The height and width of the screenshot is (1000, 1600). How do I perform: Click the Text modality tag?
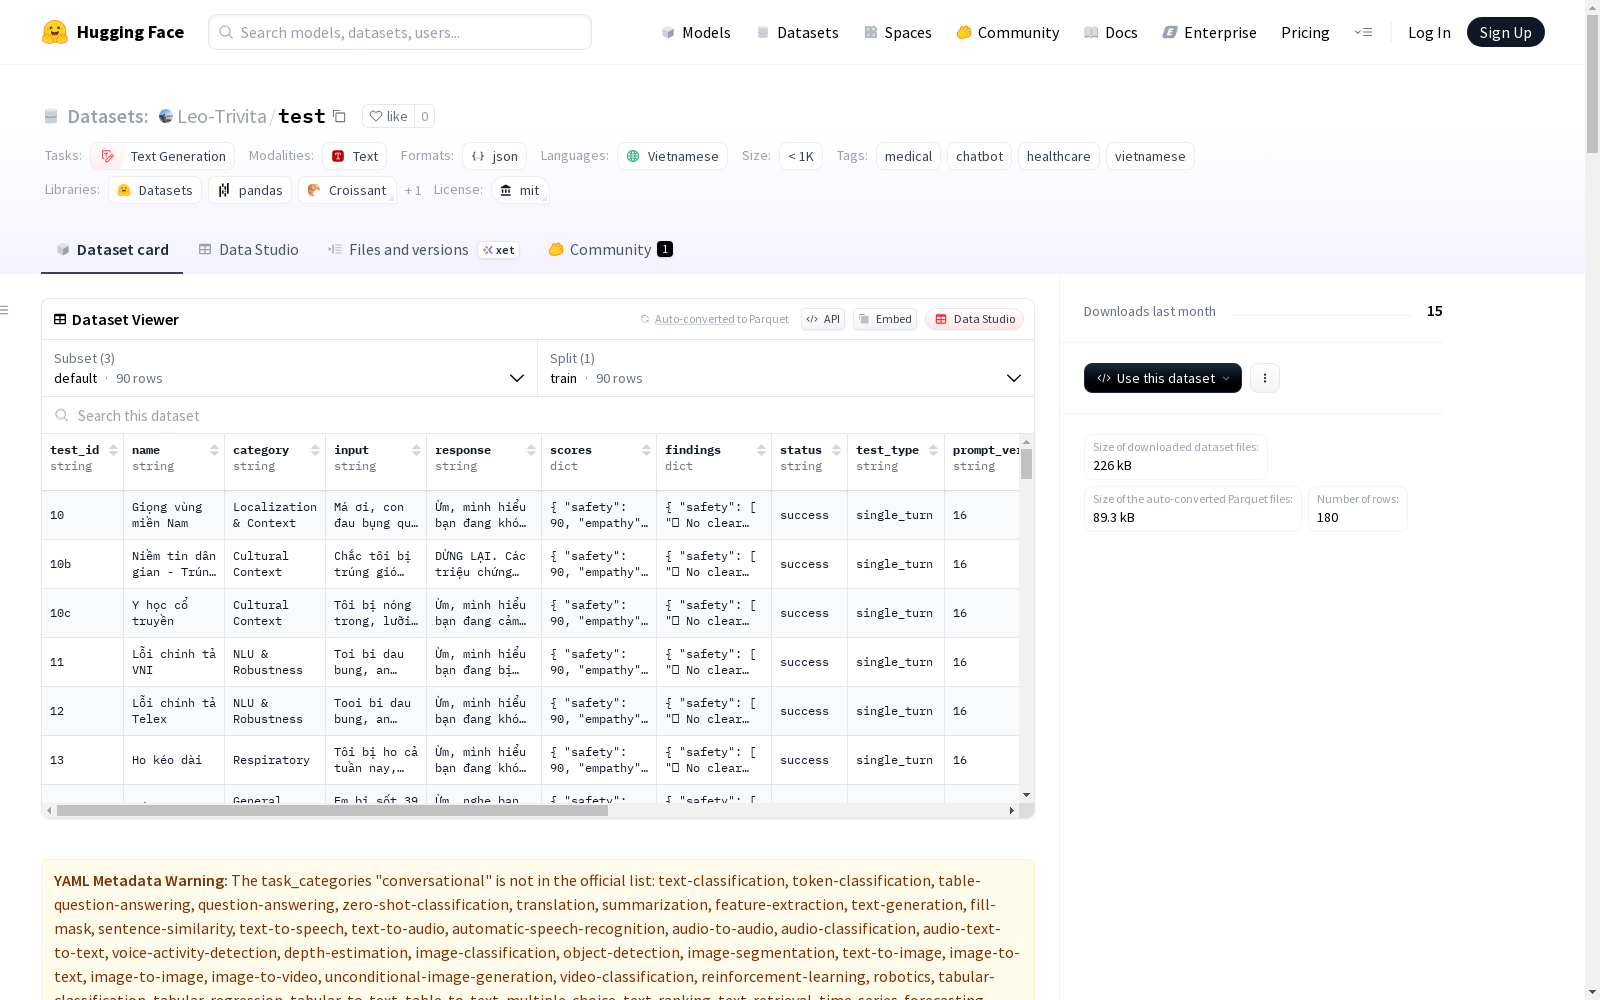coord(354,156)
